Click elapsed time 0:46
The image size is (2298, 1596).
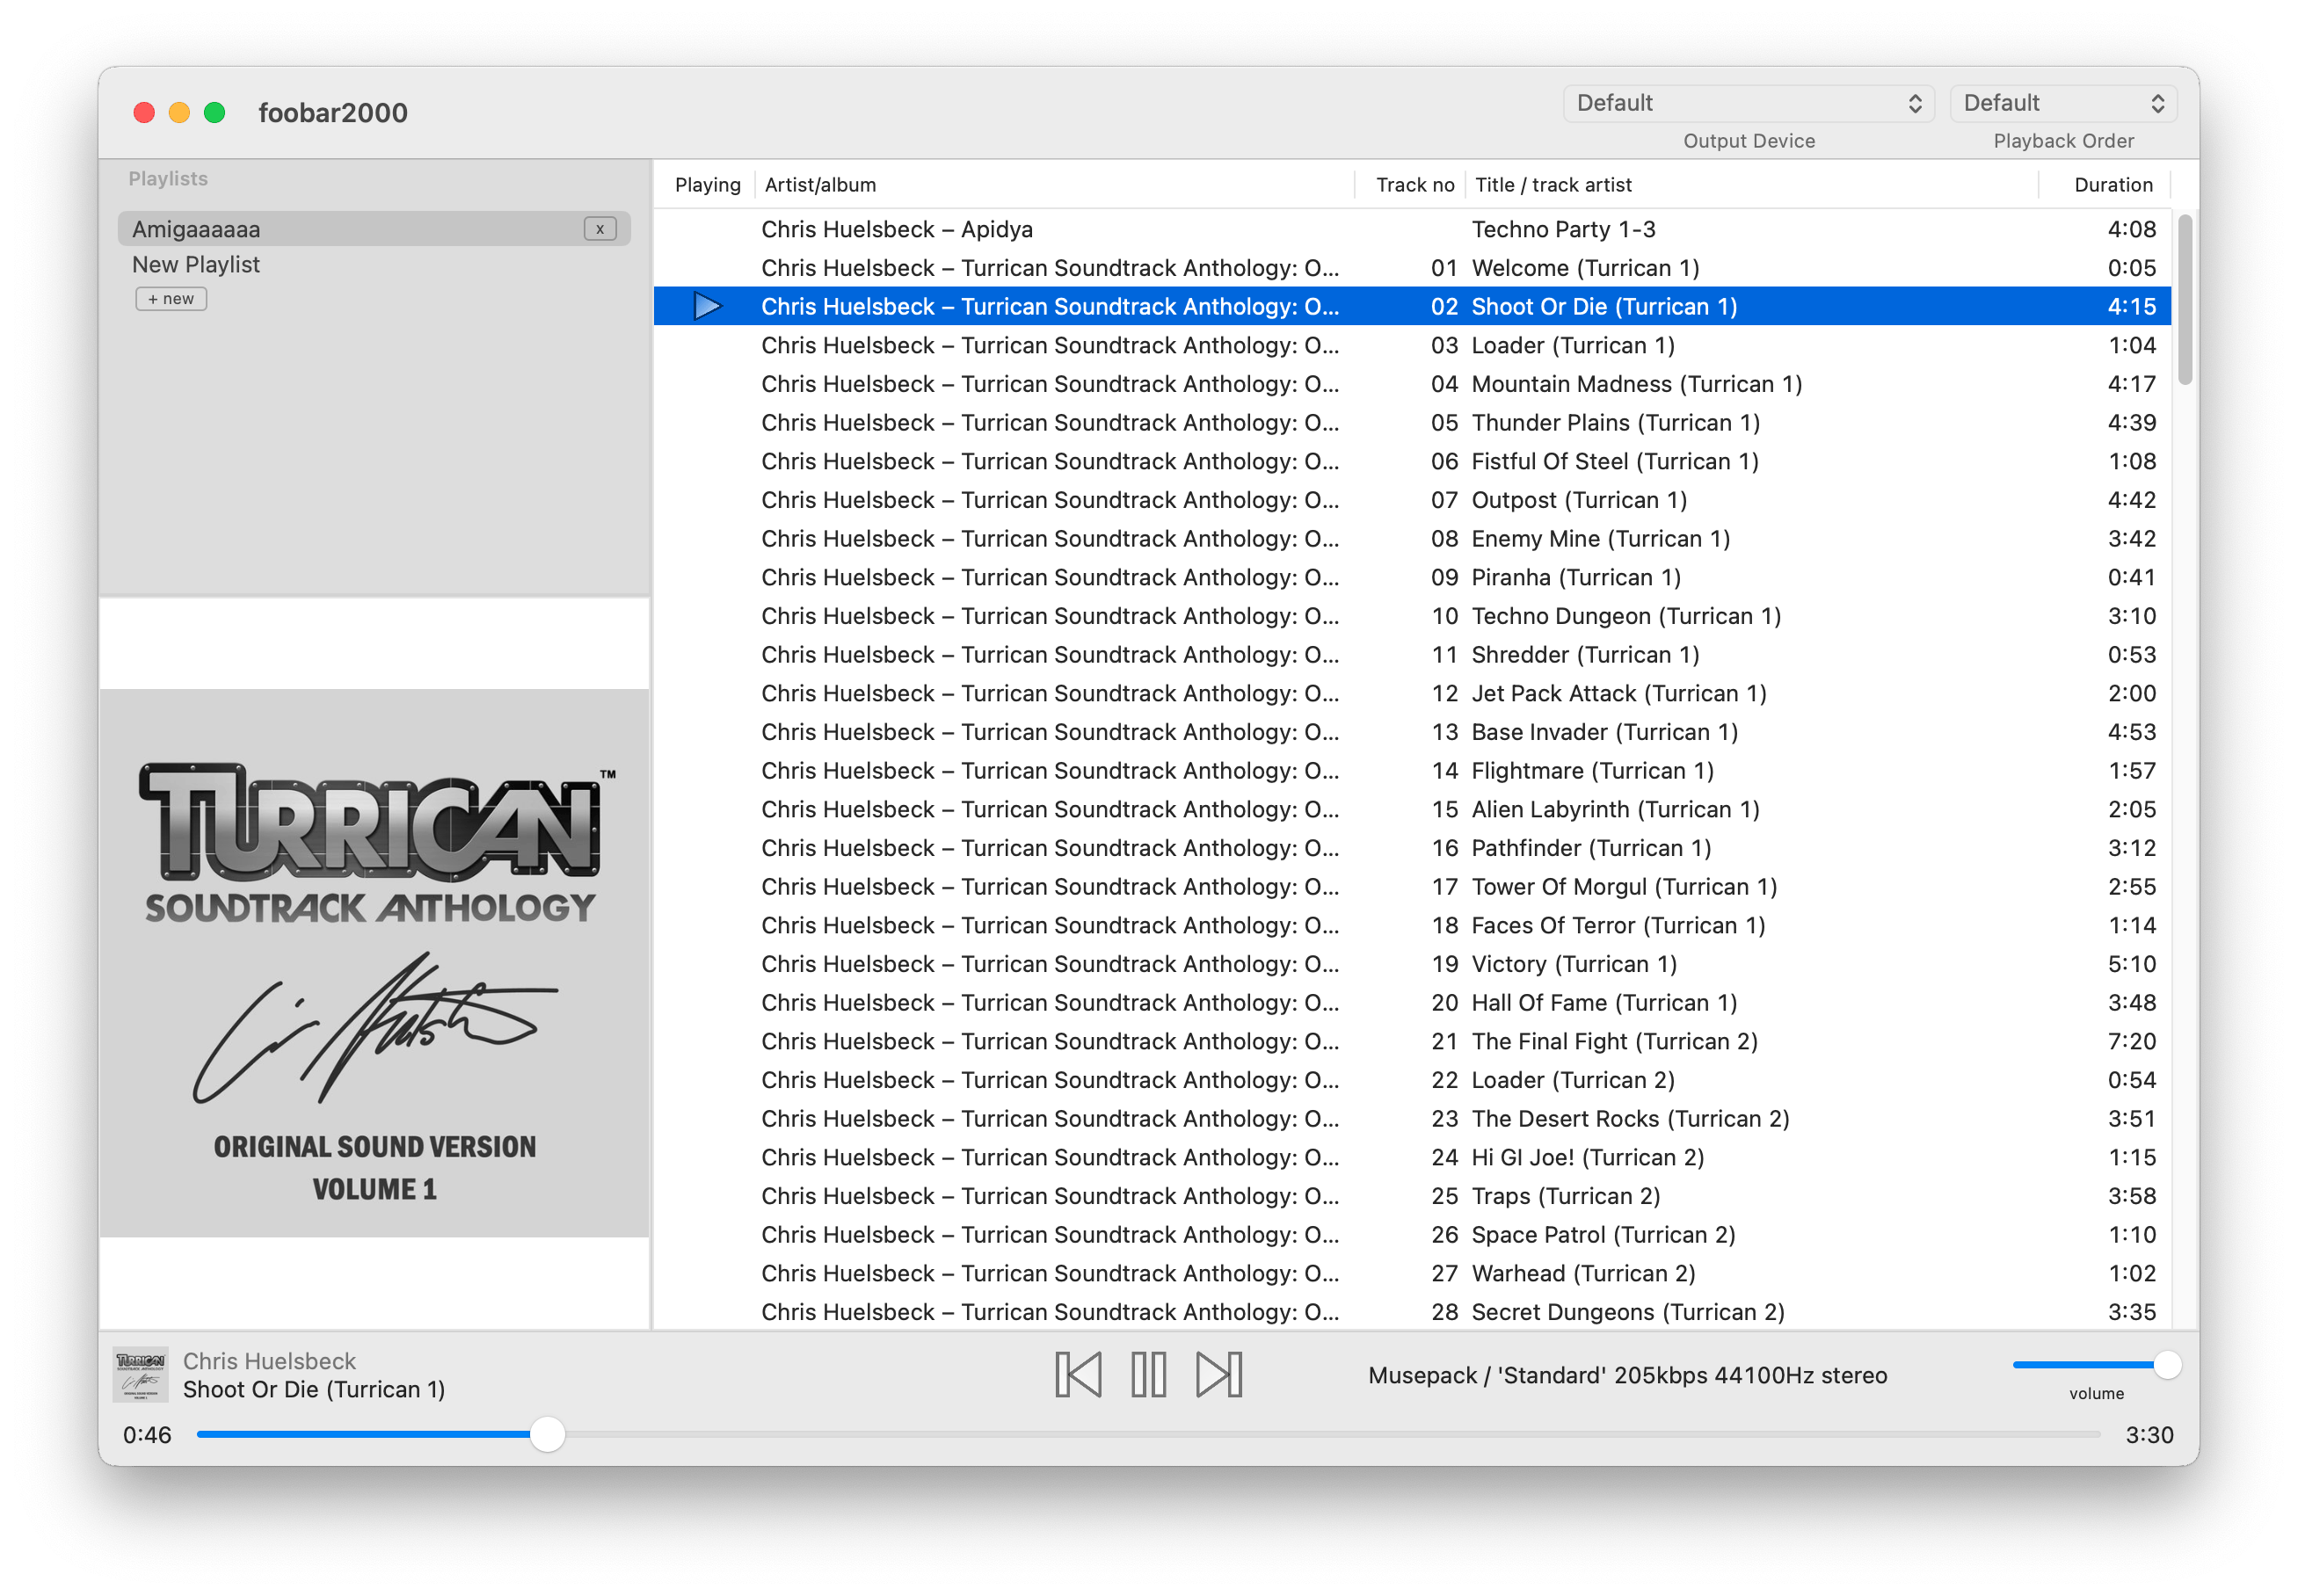(147, 1435)
